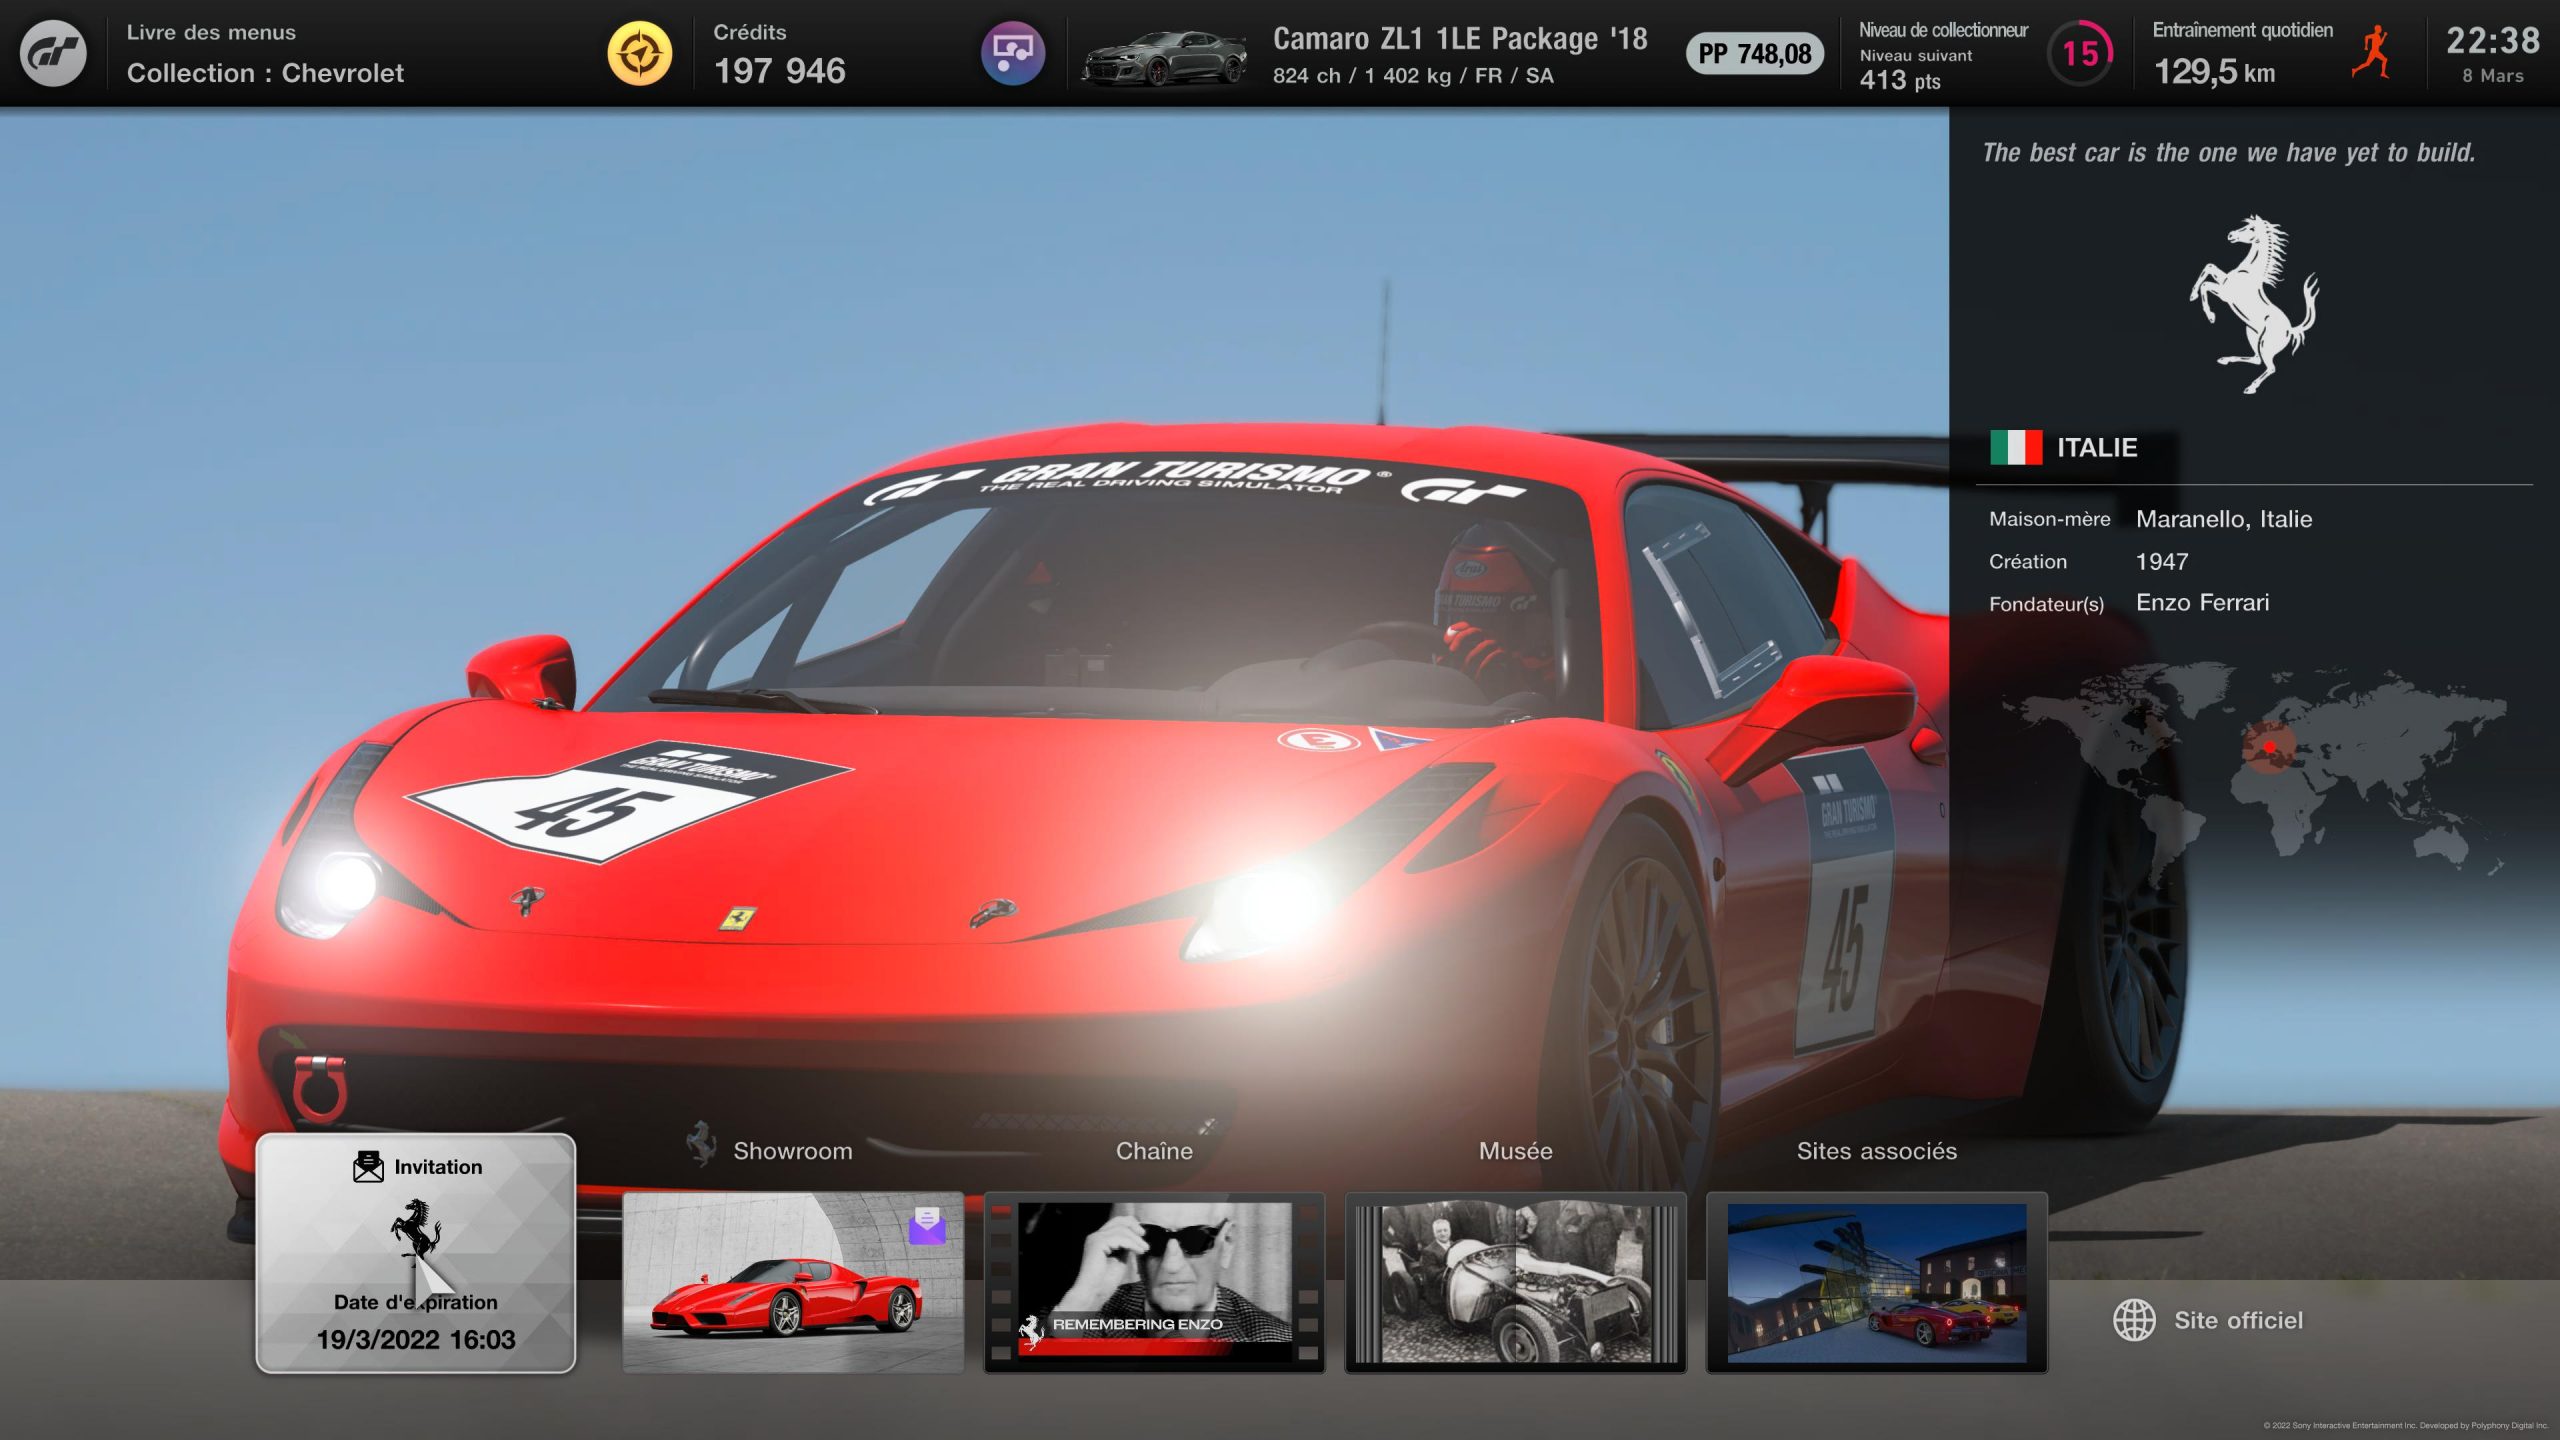Click the GT logo home icon
This screenshot has width=2560, height=1440.
(53, 53)
